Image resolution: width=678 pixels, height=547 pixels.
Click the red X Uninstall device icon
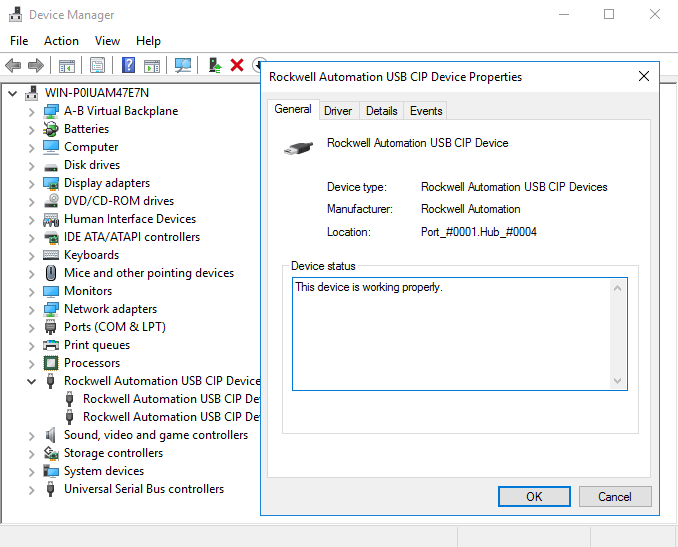click(237, 65)
